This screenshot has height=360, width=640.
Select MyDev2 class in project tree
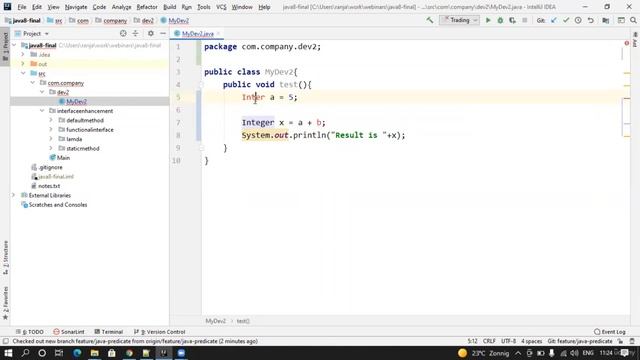pyautogui.click(x=76, y=101)
